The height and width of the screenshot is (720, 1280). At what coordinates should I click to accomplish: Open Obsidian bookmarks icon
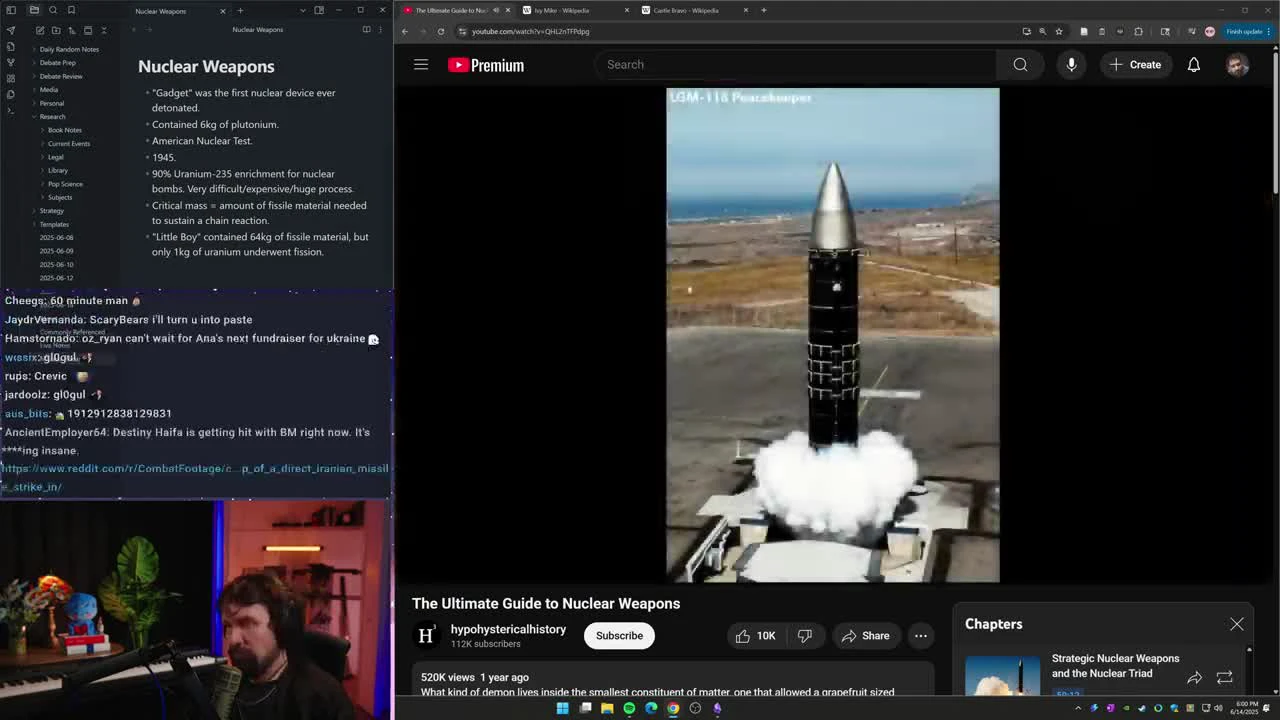(71, 10)
